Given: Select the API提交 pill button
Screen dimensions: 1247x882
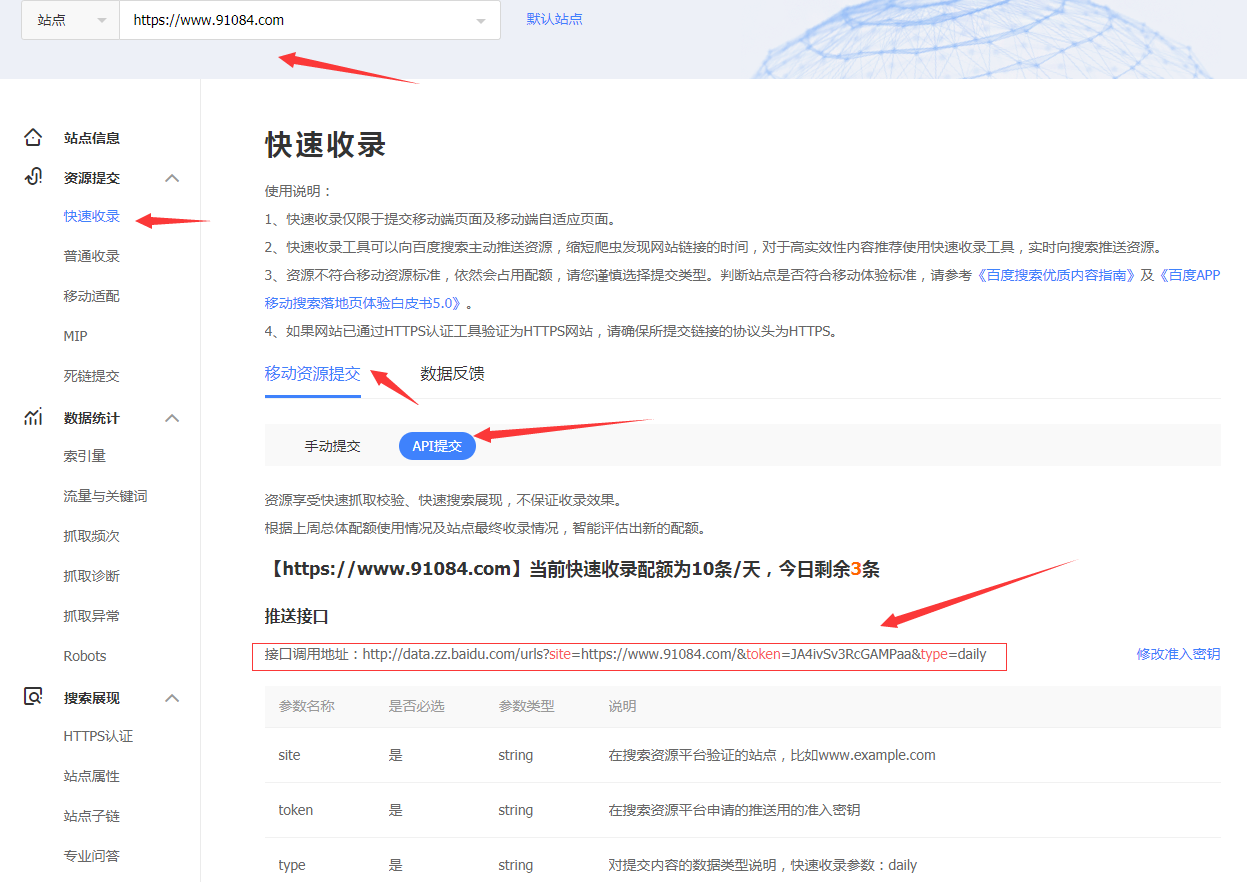Looking at the screenshot, I should coord(437,446).
